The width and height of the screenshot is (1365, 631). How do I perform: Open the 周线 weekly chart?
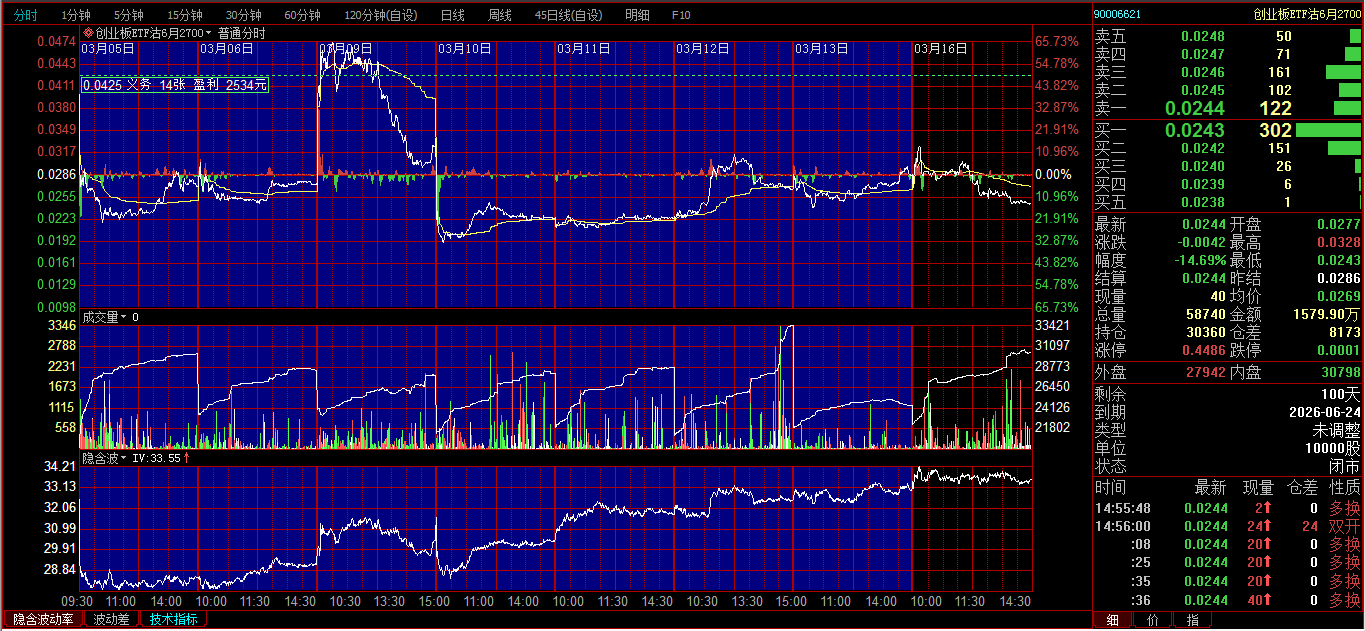coord(499,15)
